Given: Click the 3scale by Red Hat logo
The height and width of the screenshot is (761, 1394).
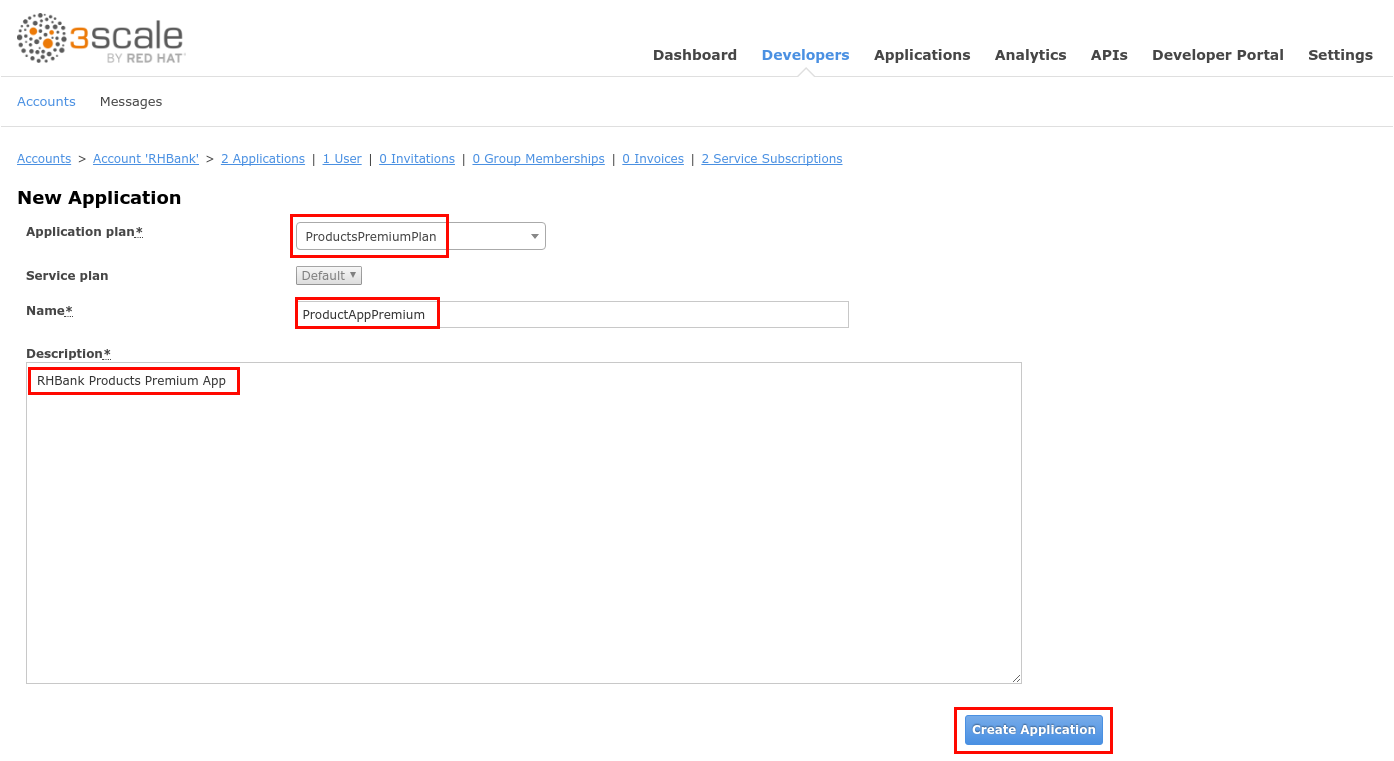Looking at the screenshot, I should (x=101, y=40).
